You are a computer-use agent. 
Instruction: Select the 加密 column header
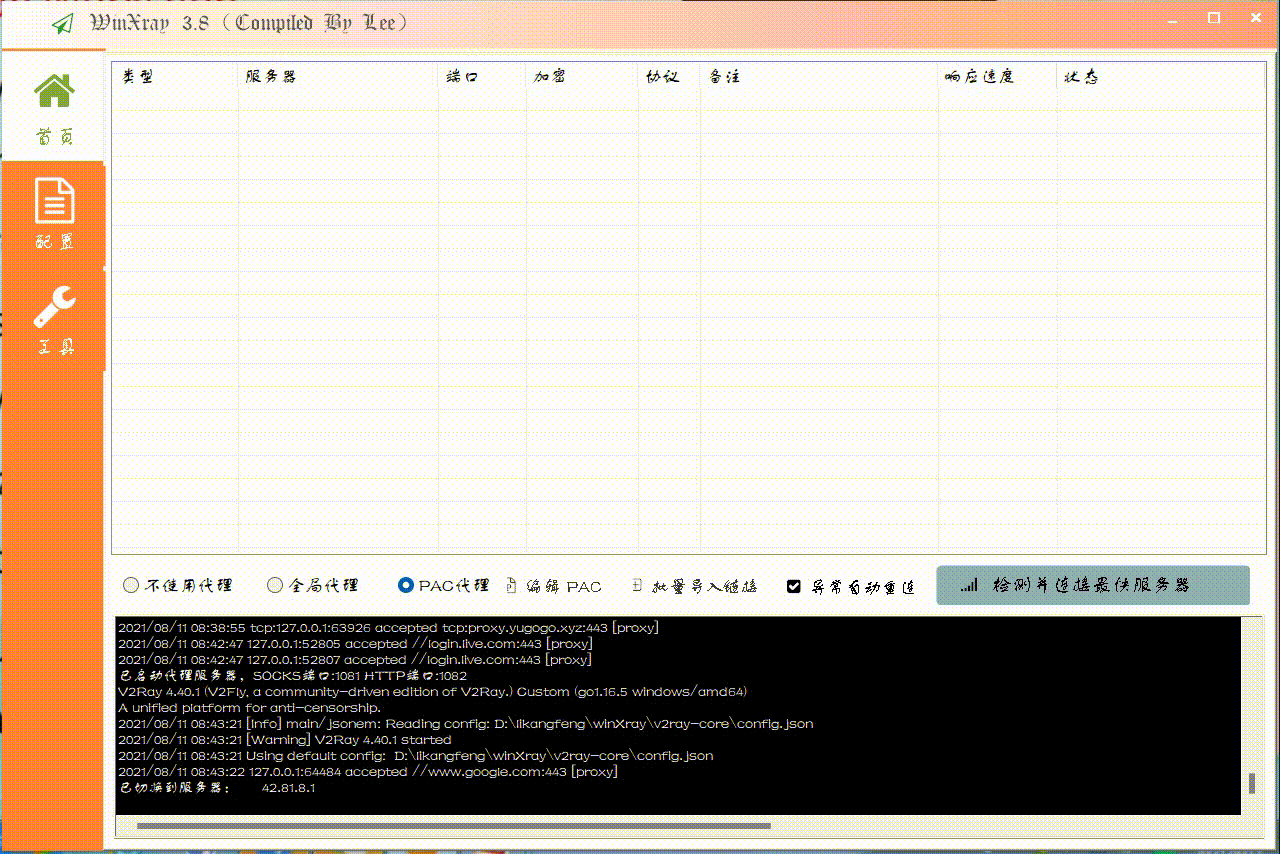[x=582, y=77]
